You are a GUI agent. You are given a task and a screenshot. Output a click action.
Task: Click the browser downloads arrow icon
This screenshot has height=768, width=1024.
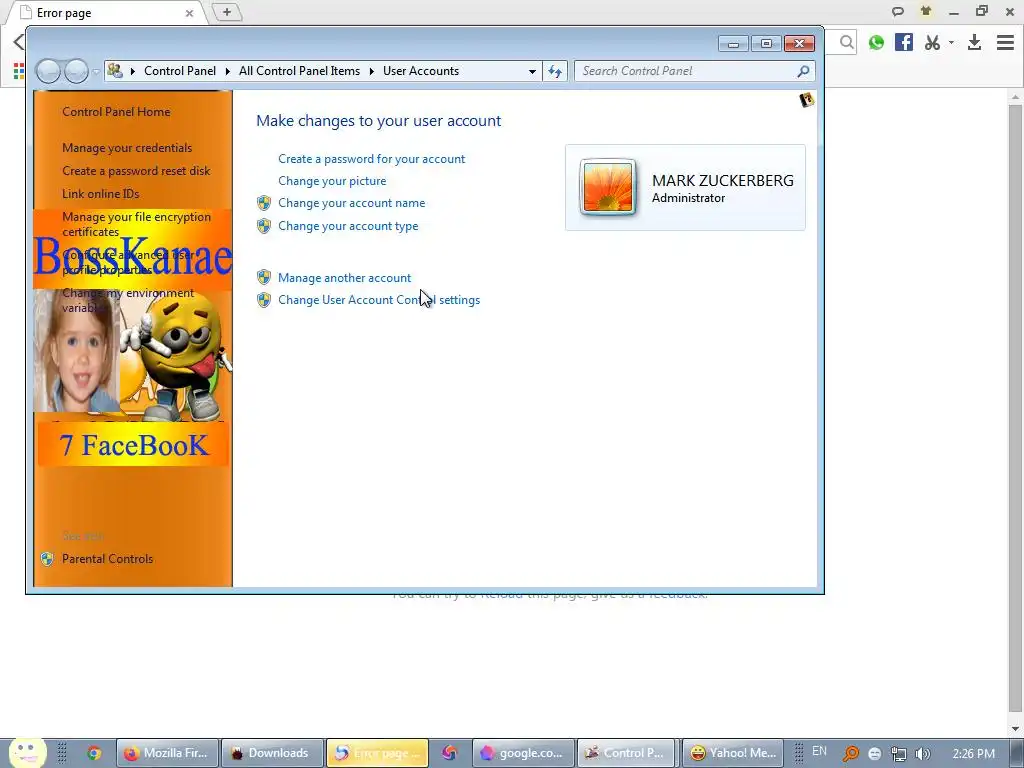(x=974, y=42)
